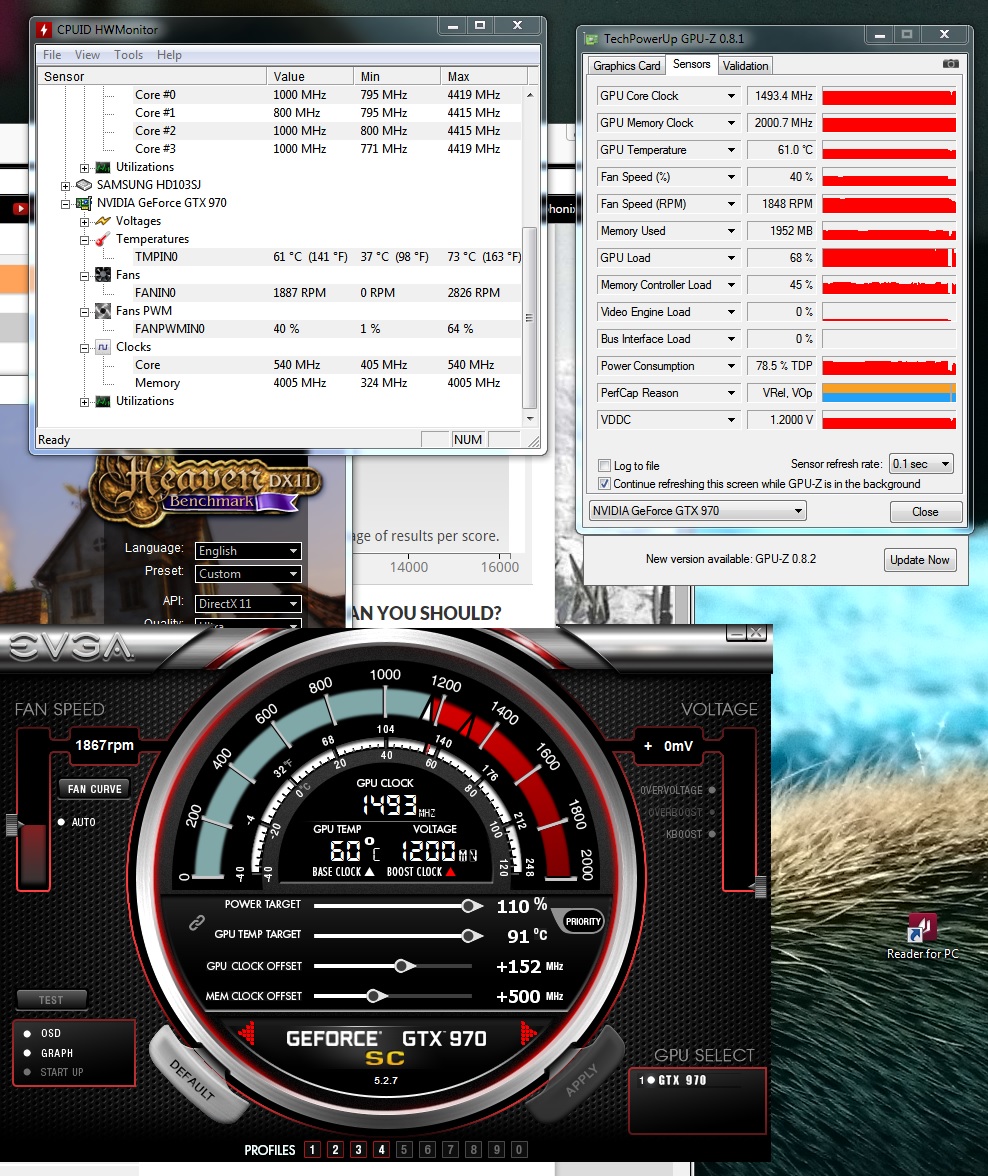Viewport: 988px width, 1176px height.
Task: Click the plus sign in the voltage panel
Action: (x=648, y=746)
